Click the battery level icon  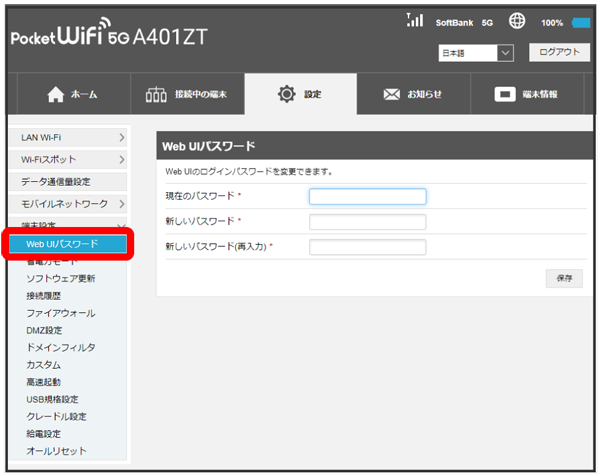coord(582,22)
